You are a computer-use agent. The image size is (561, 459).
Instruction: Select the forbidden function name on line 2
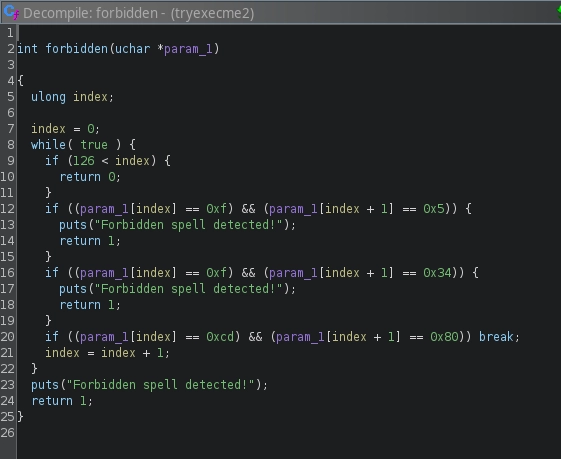click(77, 48)
